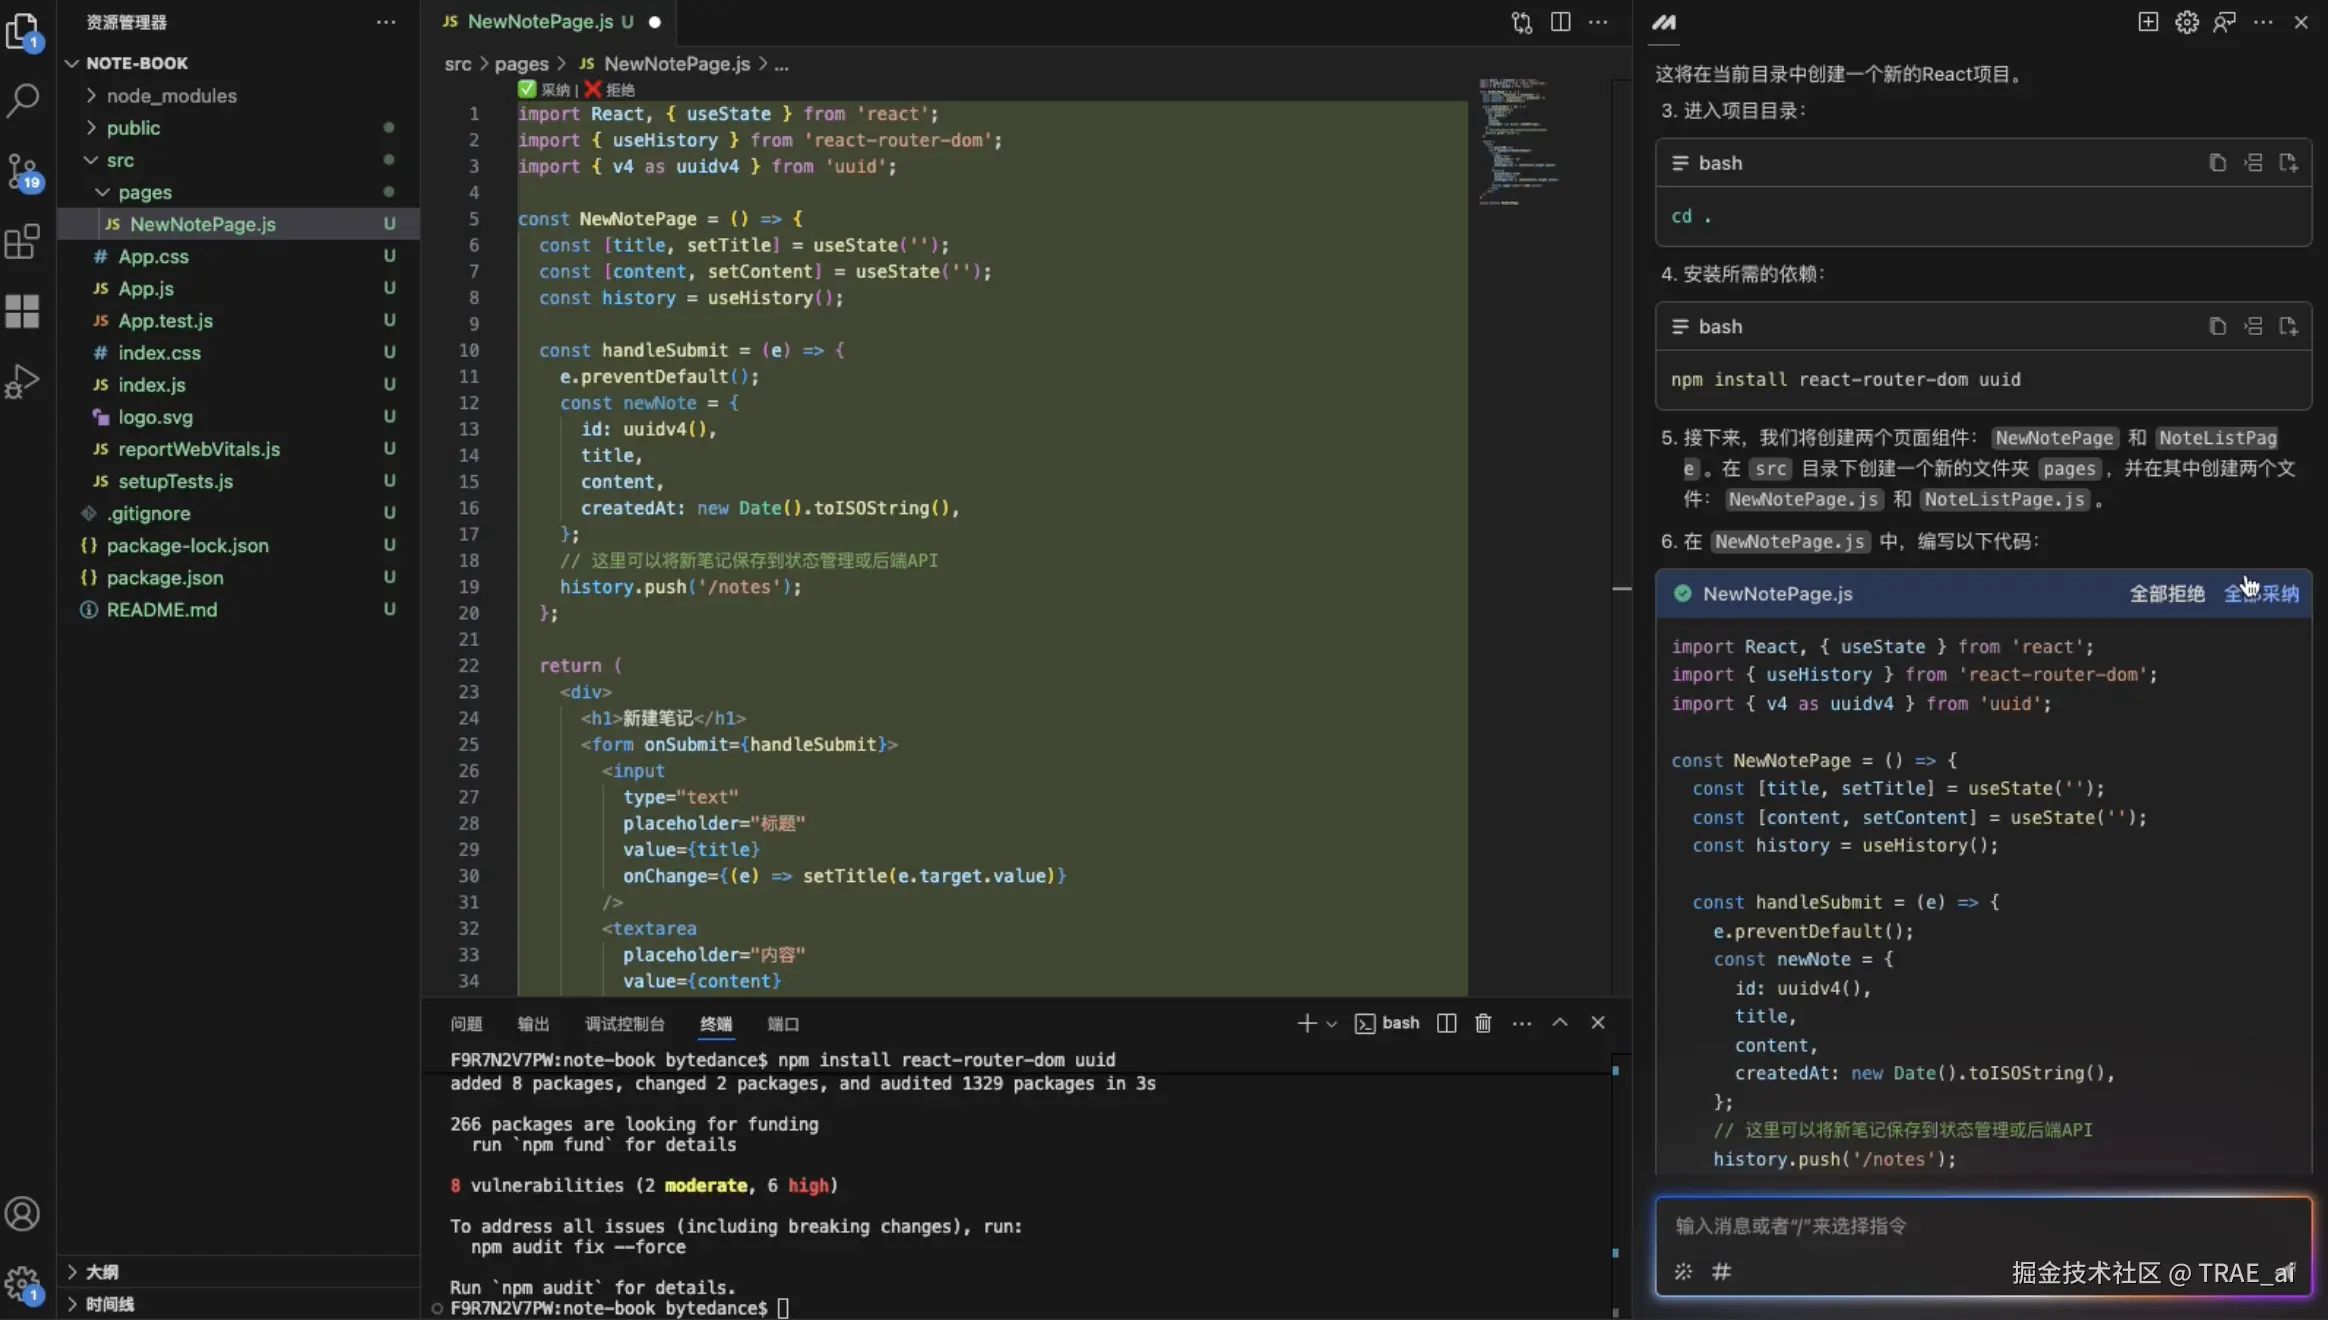This screenshot has height=1320, width=2328.
Task: Click 全部拒绝 on NewNotePage.js card
Action: pos(2166,594)
